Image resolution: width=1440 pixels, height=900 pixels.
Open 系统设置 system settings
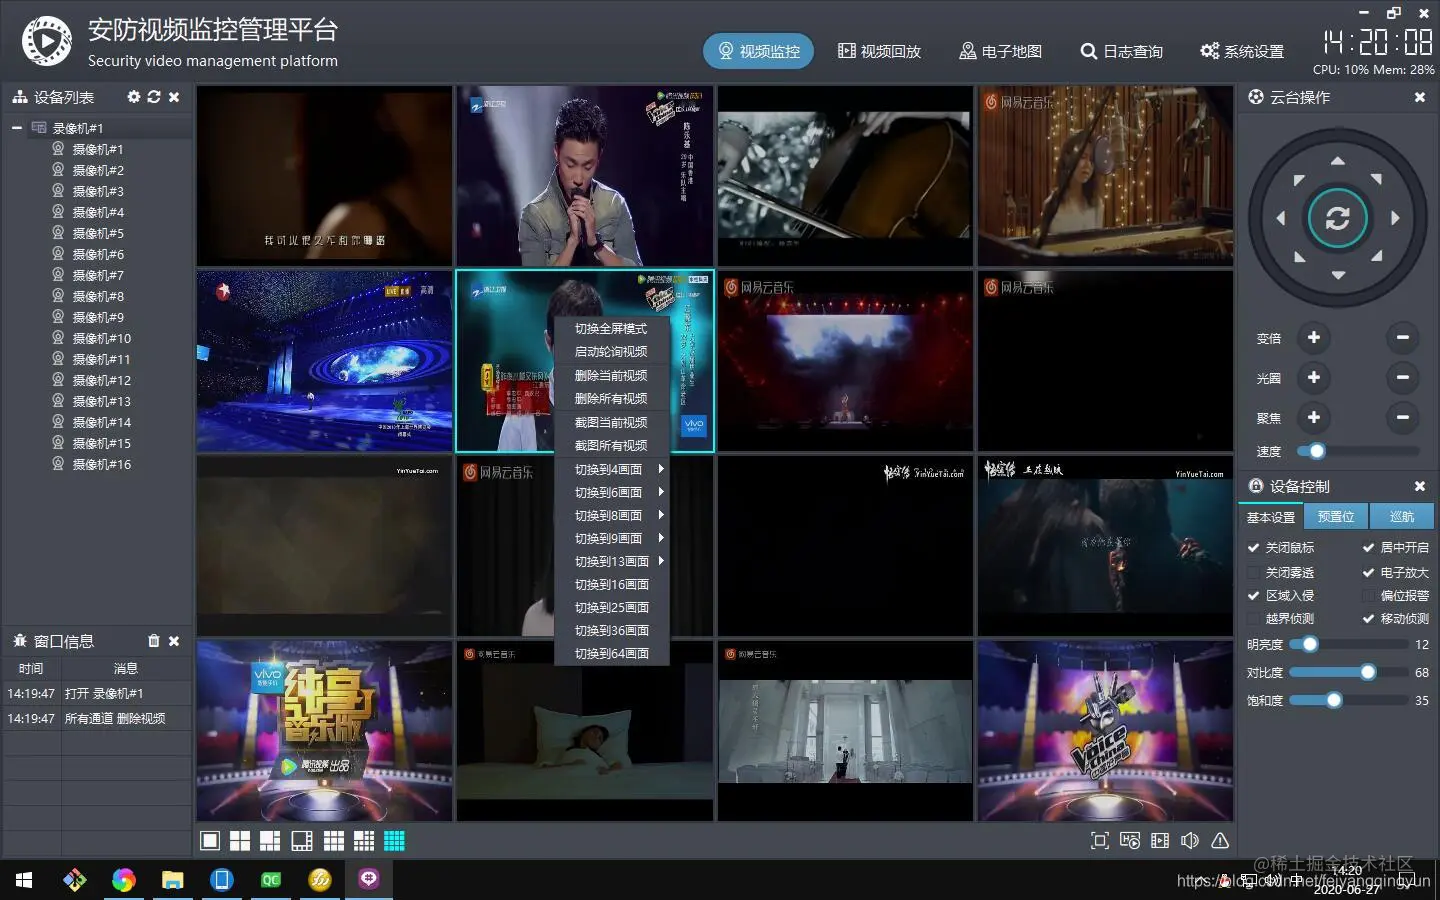pyautogui.click(x=1242, y=51)
